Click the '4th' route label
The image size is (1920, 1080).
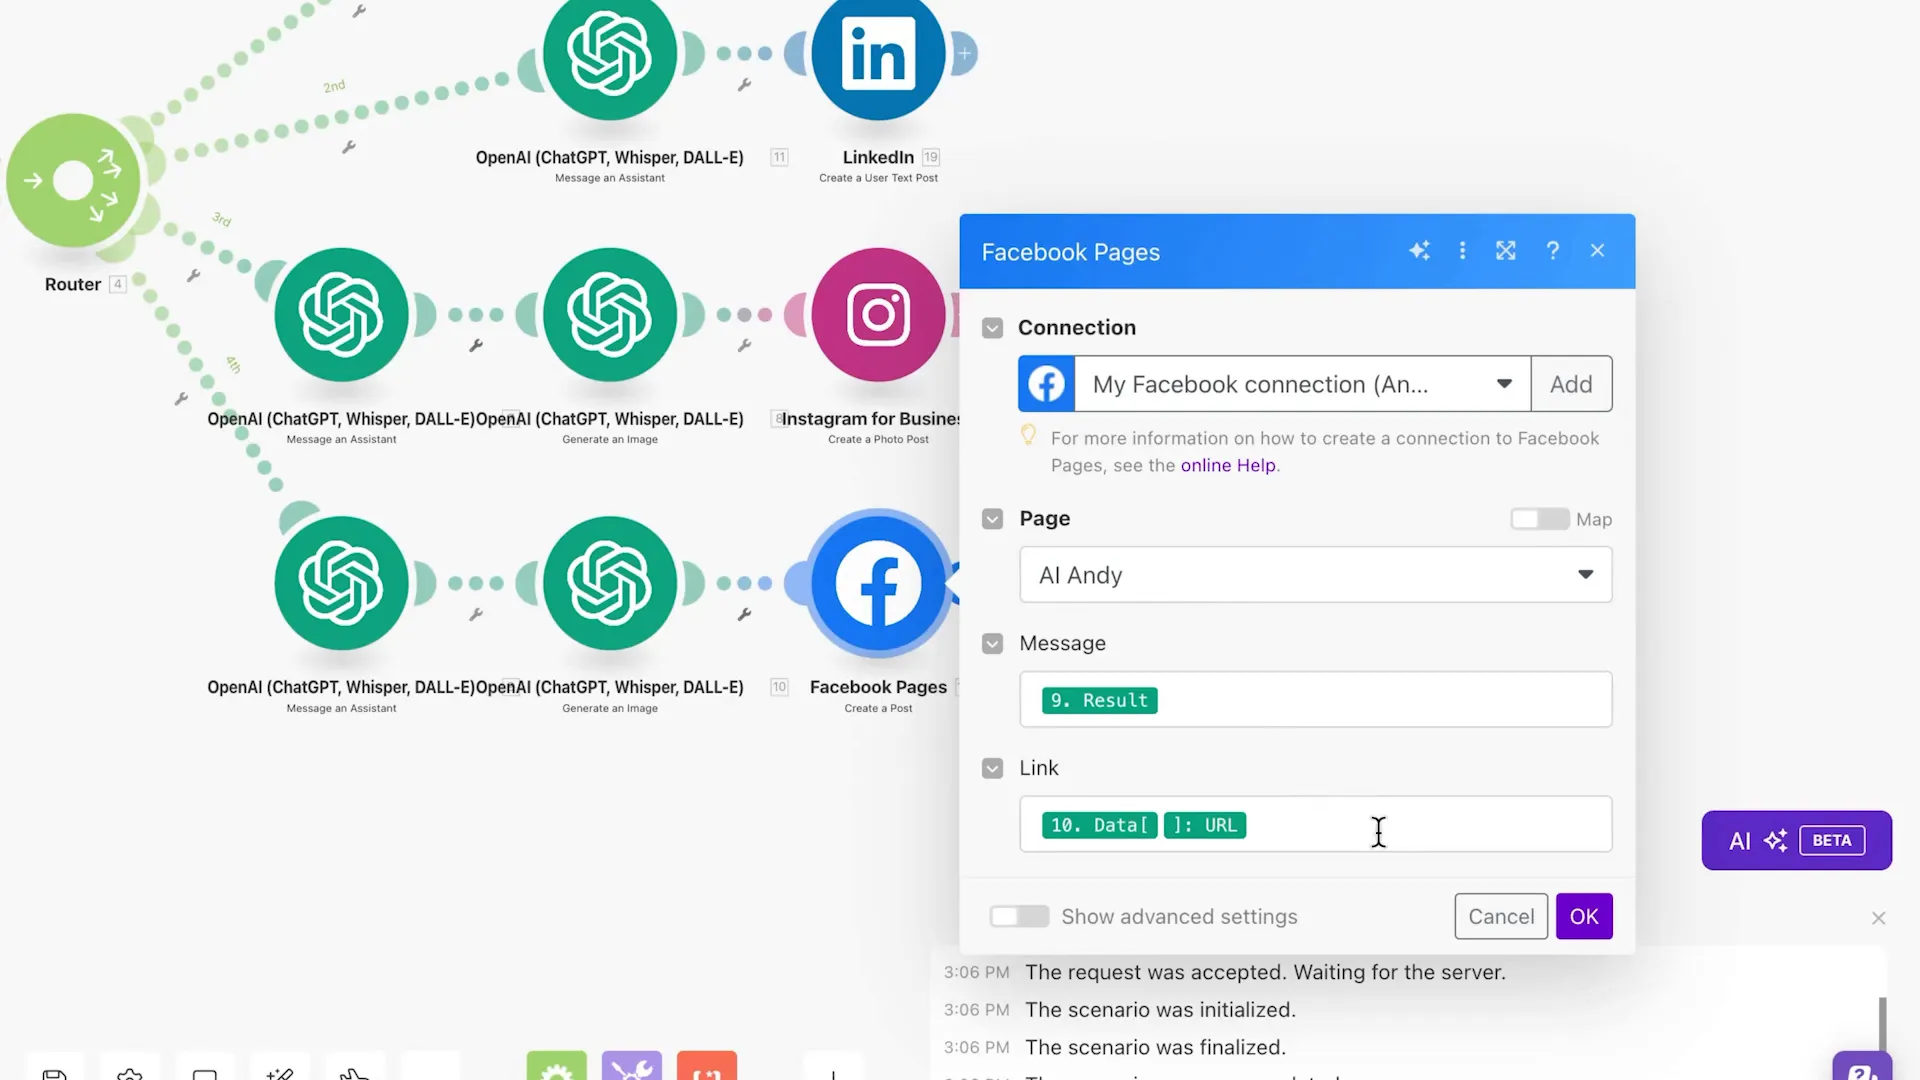[x=233, y=365]
